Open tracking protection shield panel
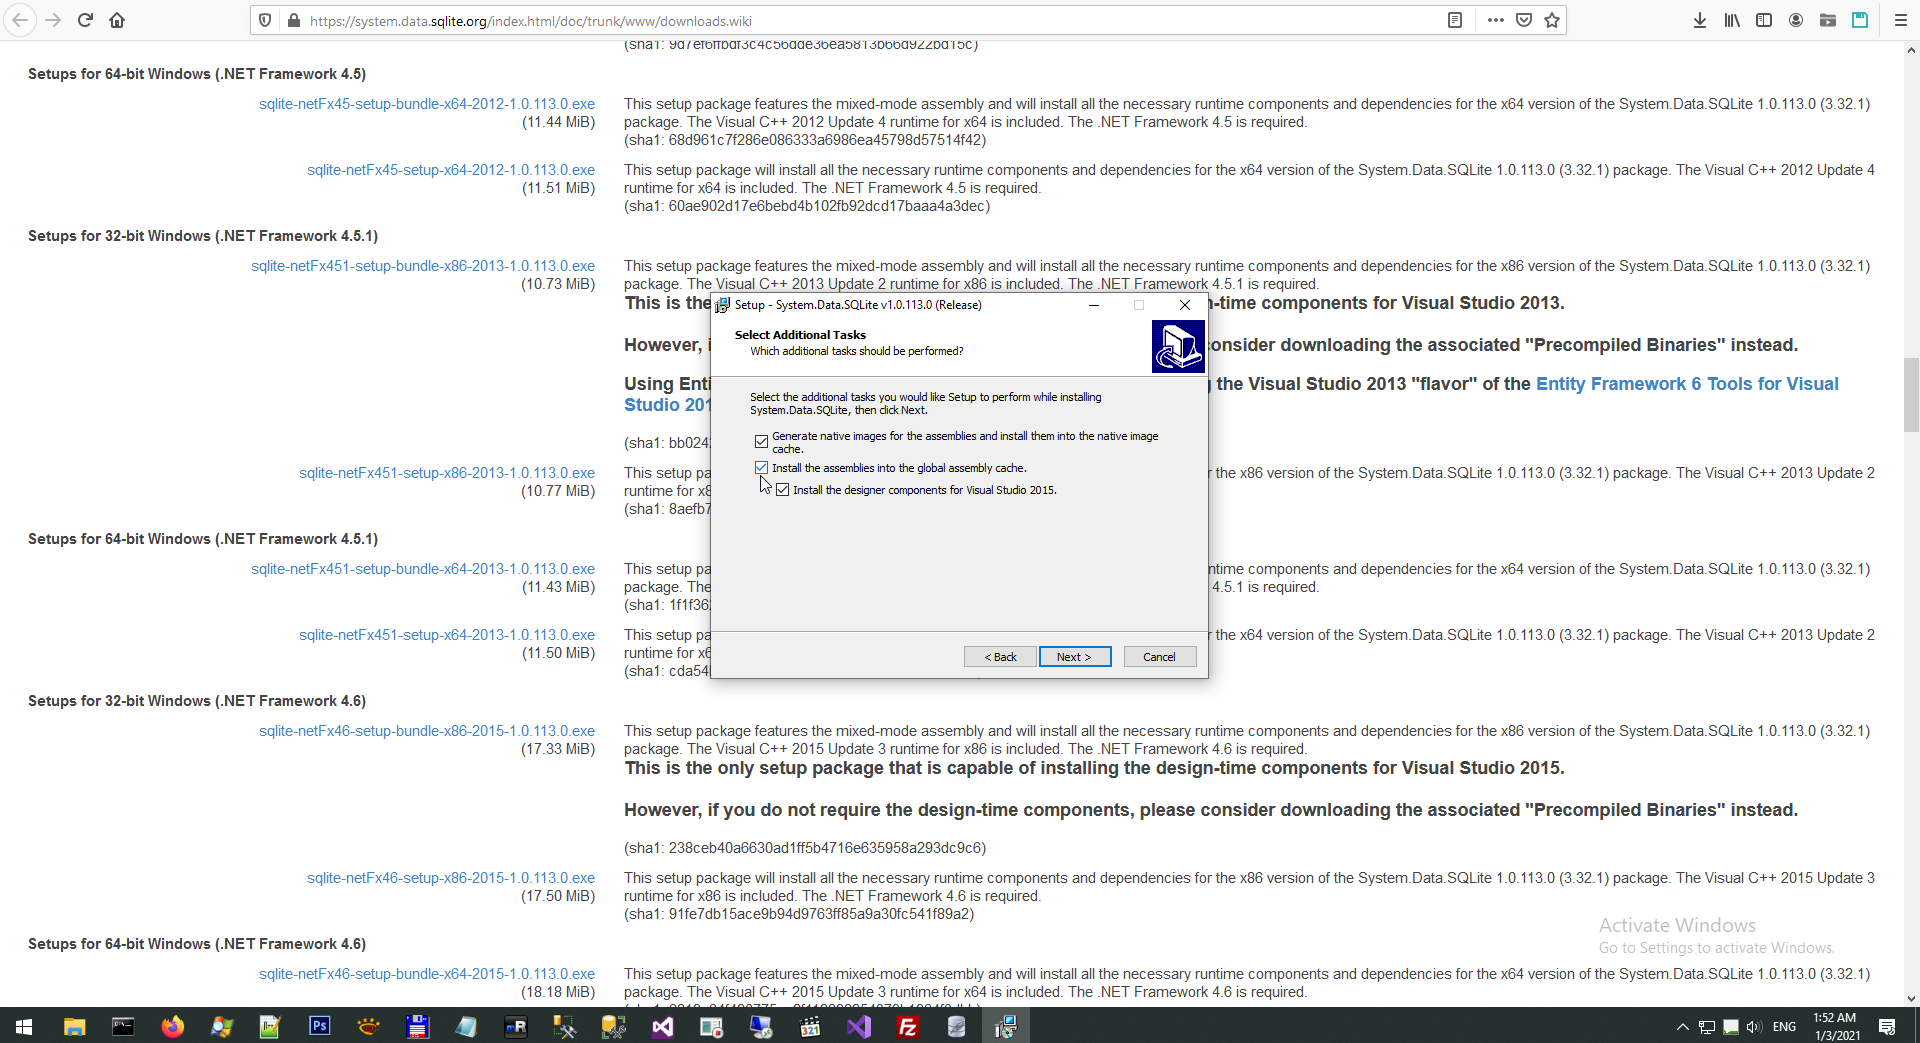 point(265,20)
